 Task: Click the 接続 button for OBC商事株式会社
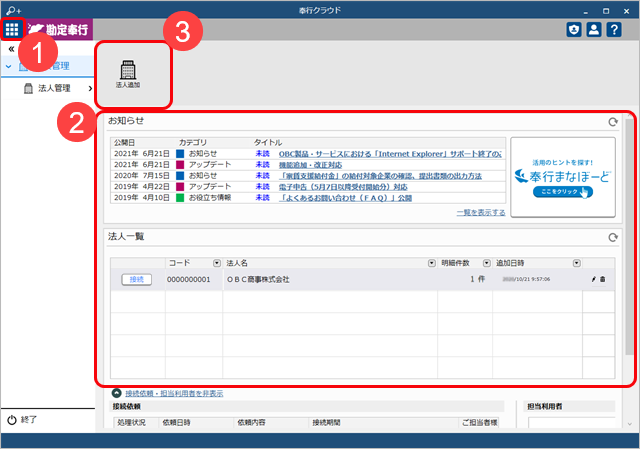click(137, 280)
